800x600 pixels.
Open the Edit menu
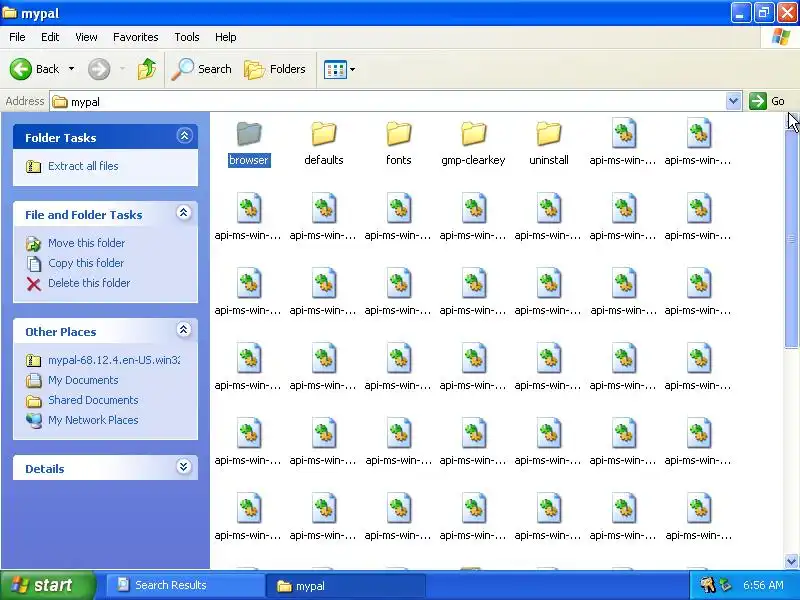(50, 37)
